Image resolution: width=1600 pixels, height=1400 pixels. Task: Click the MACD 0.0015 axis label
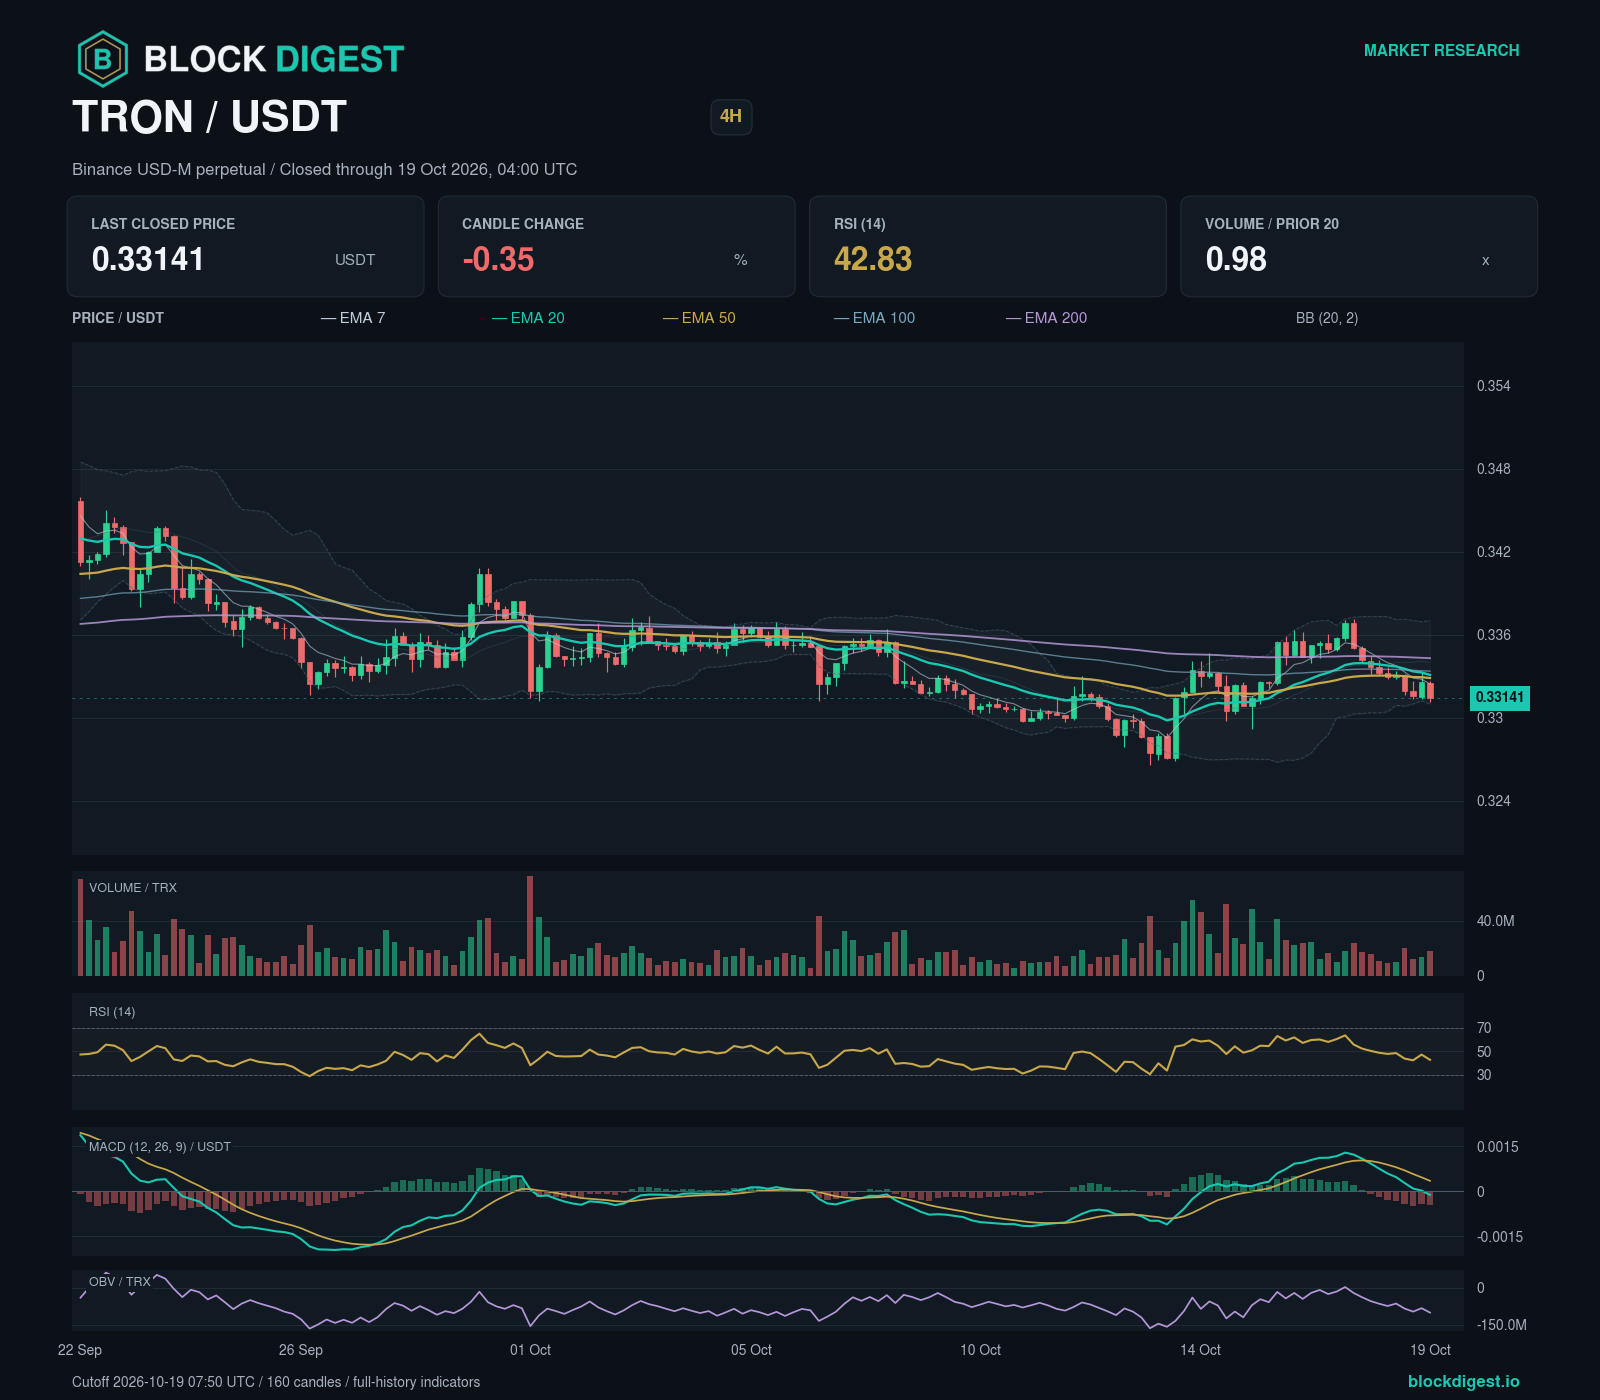click(x=1497, y=1147)
